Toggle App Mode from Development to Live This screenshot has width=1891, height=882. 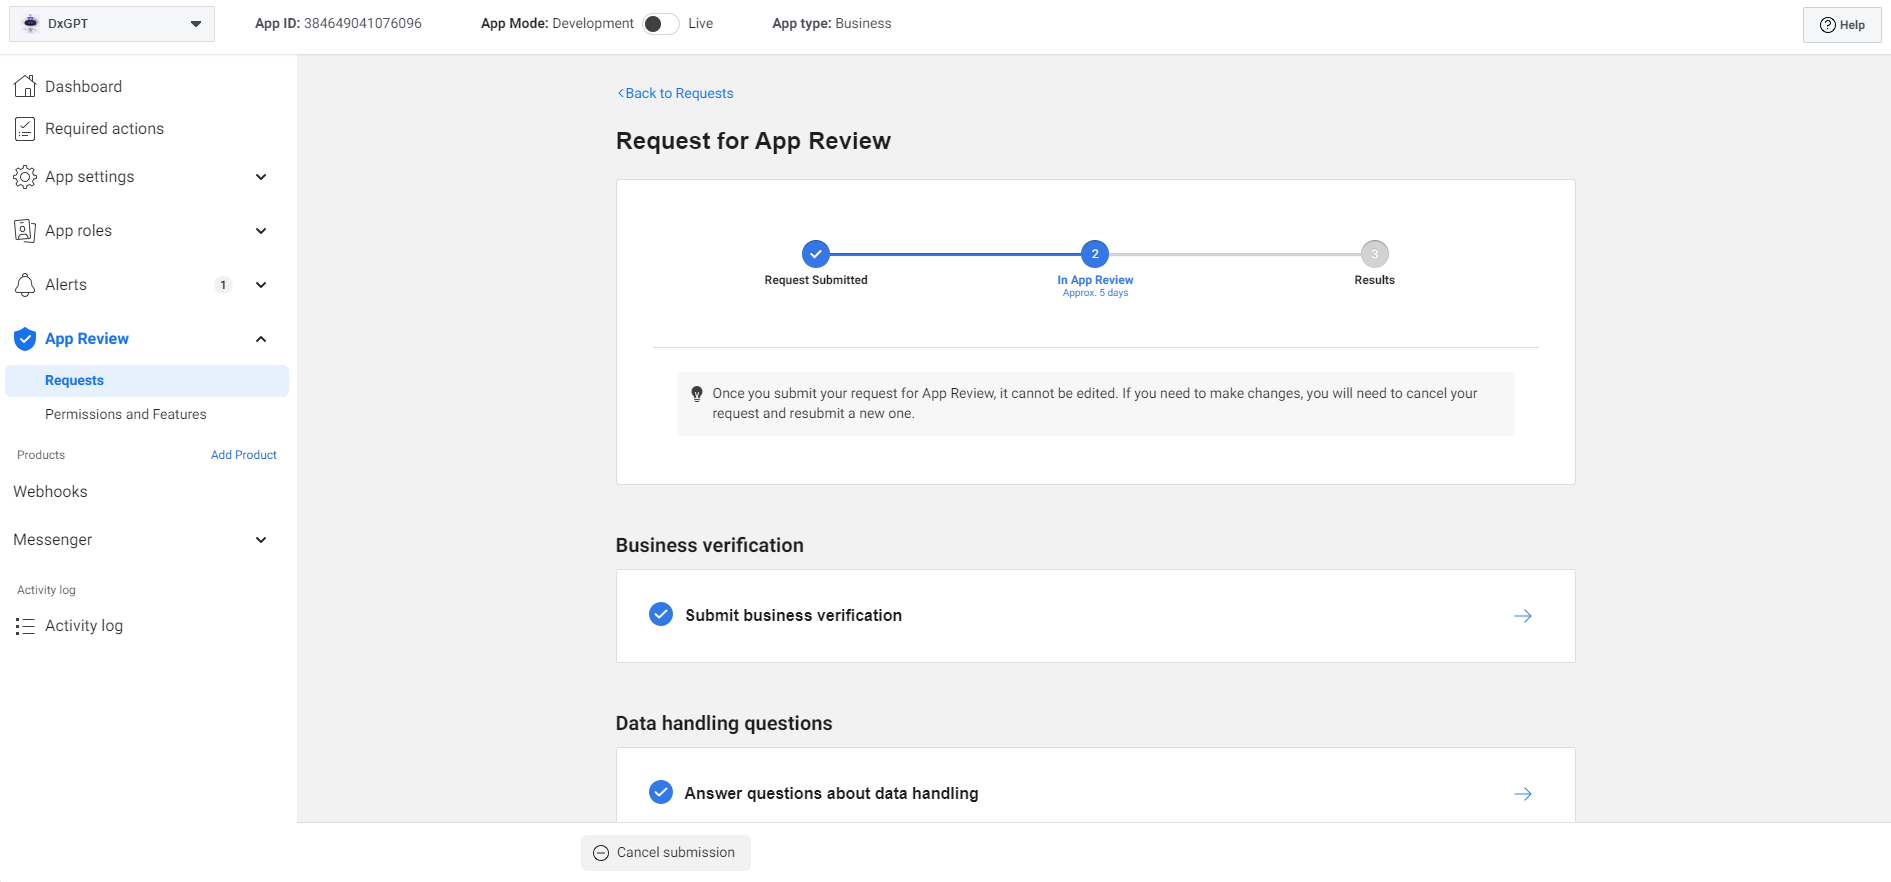[660, 24]
